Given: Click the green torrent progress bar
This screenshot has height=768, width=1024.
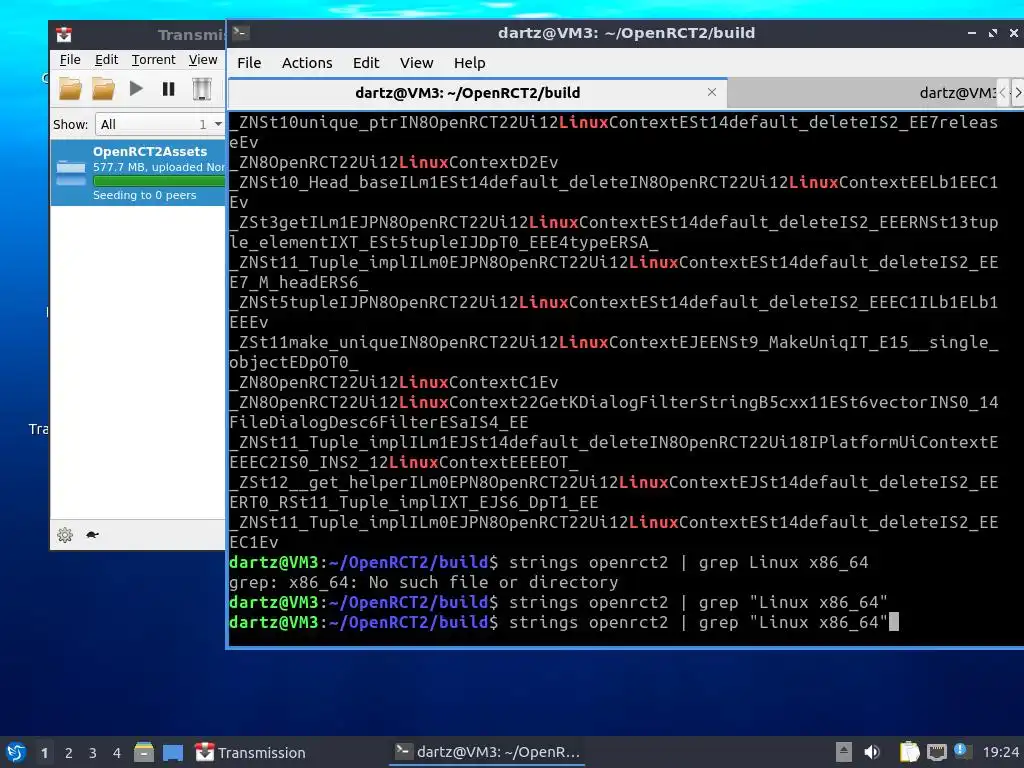Looking at the screenshot, I should click(x=159, y=181).
